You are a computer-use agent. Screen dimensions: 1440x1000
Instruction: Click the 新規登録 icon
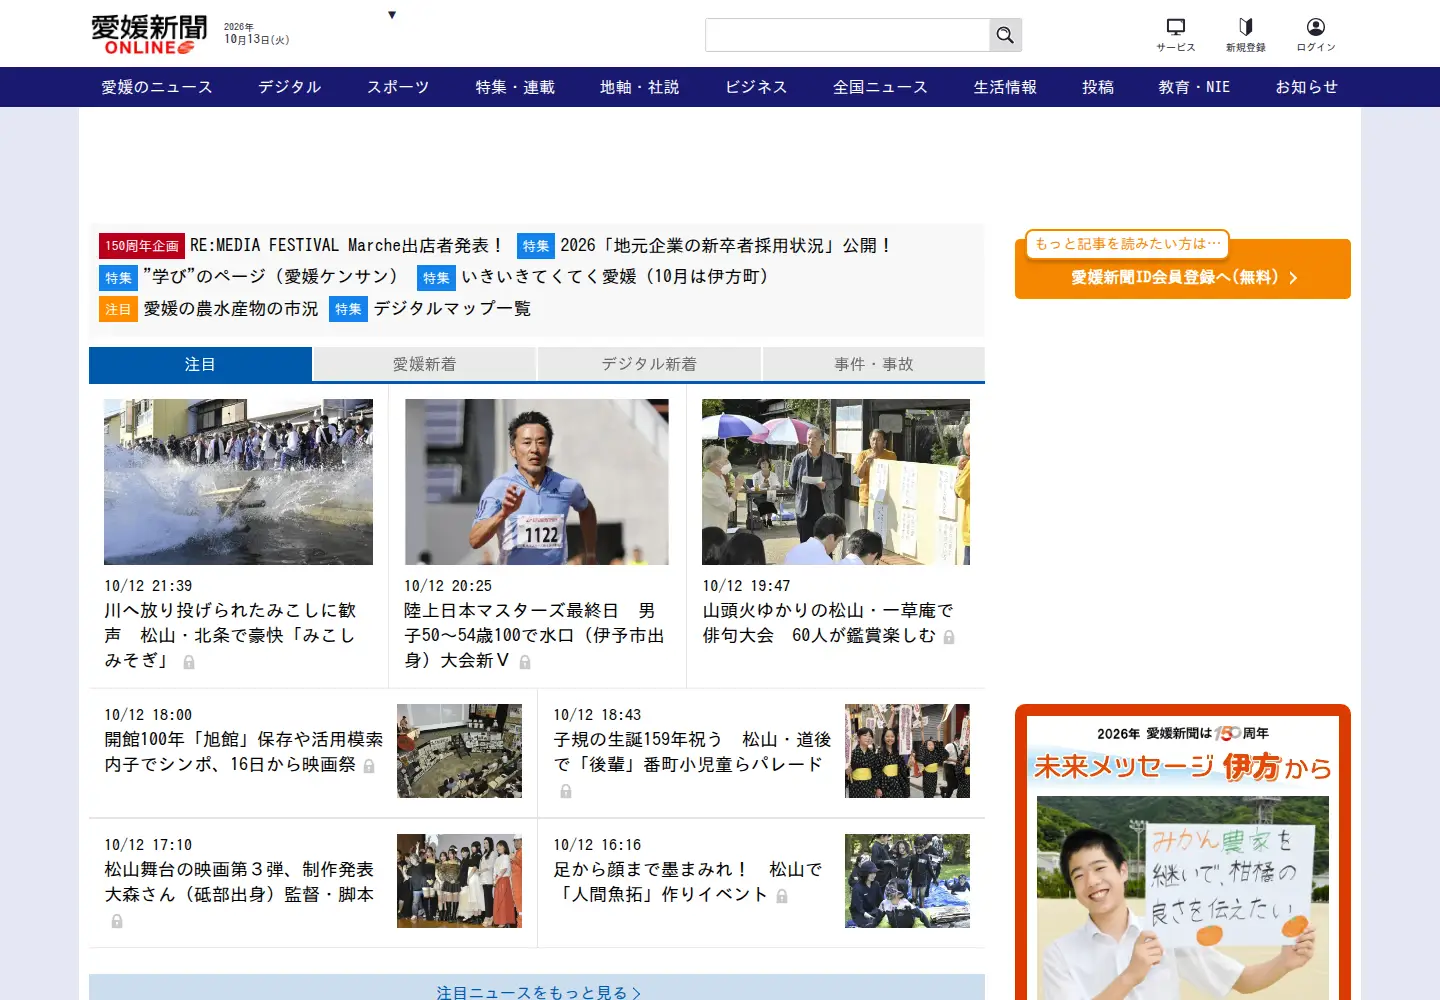click(x=1246, y=34)
